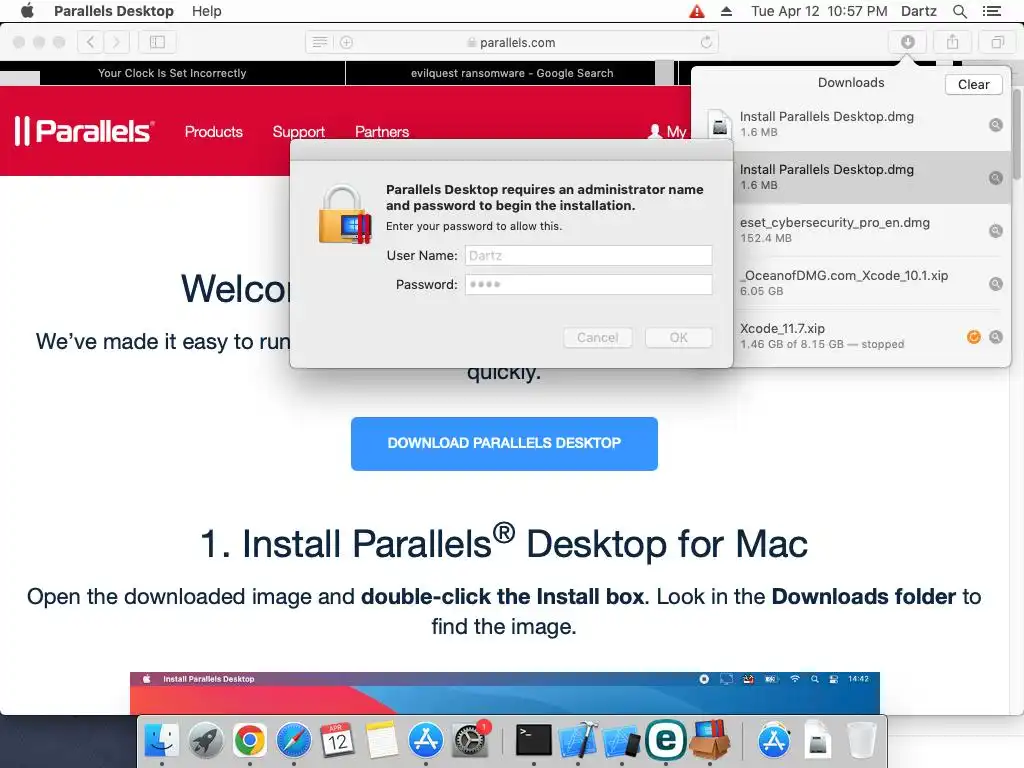Toggle the Safari Downloads button
This screenshot has width=1024, height=768.
click(x=908, y=42)
